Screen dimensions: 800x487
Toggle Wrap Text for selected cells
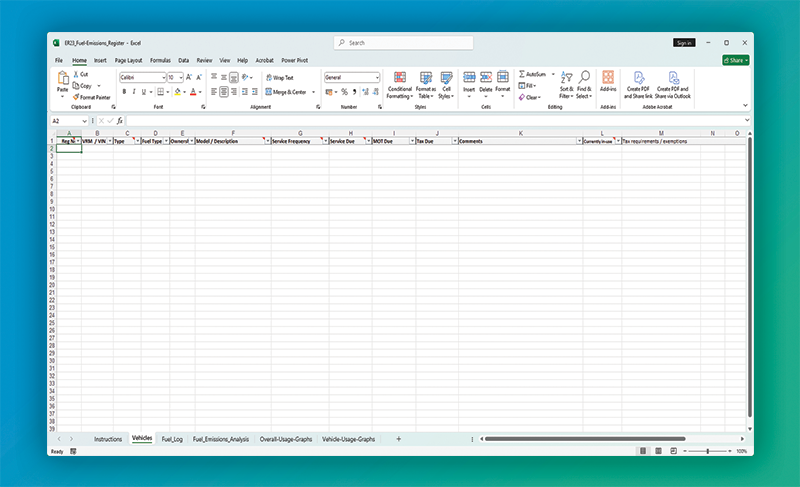tap(279, 77)
